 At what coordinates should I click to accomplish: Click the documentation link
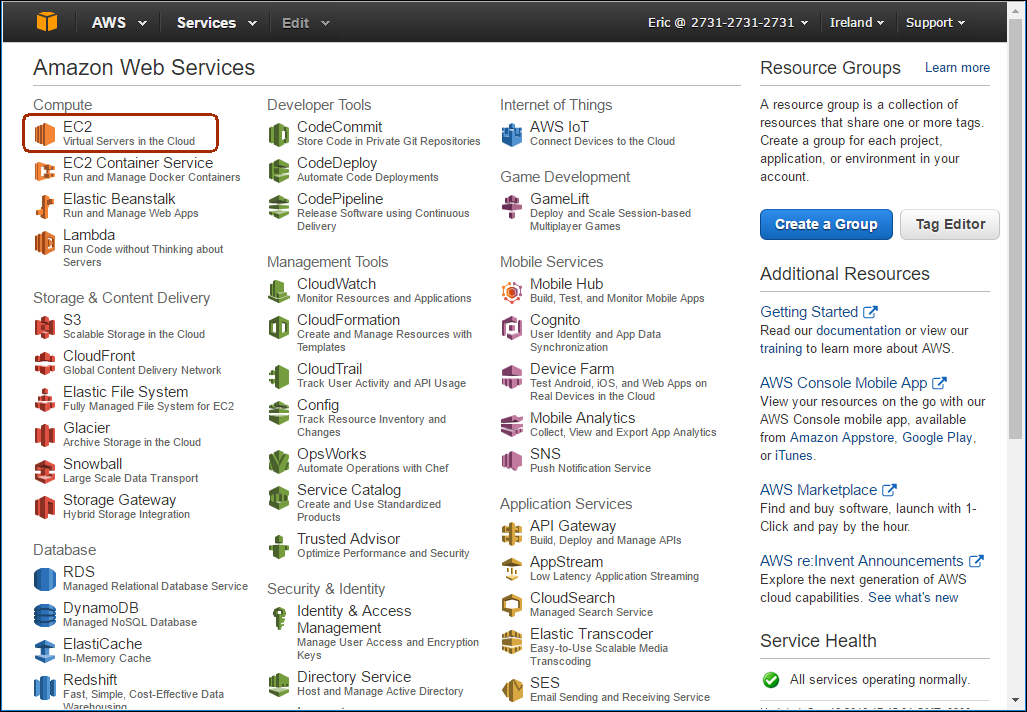pyautogui.click(x=858, y=330)
